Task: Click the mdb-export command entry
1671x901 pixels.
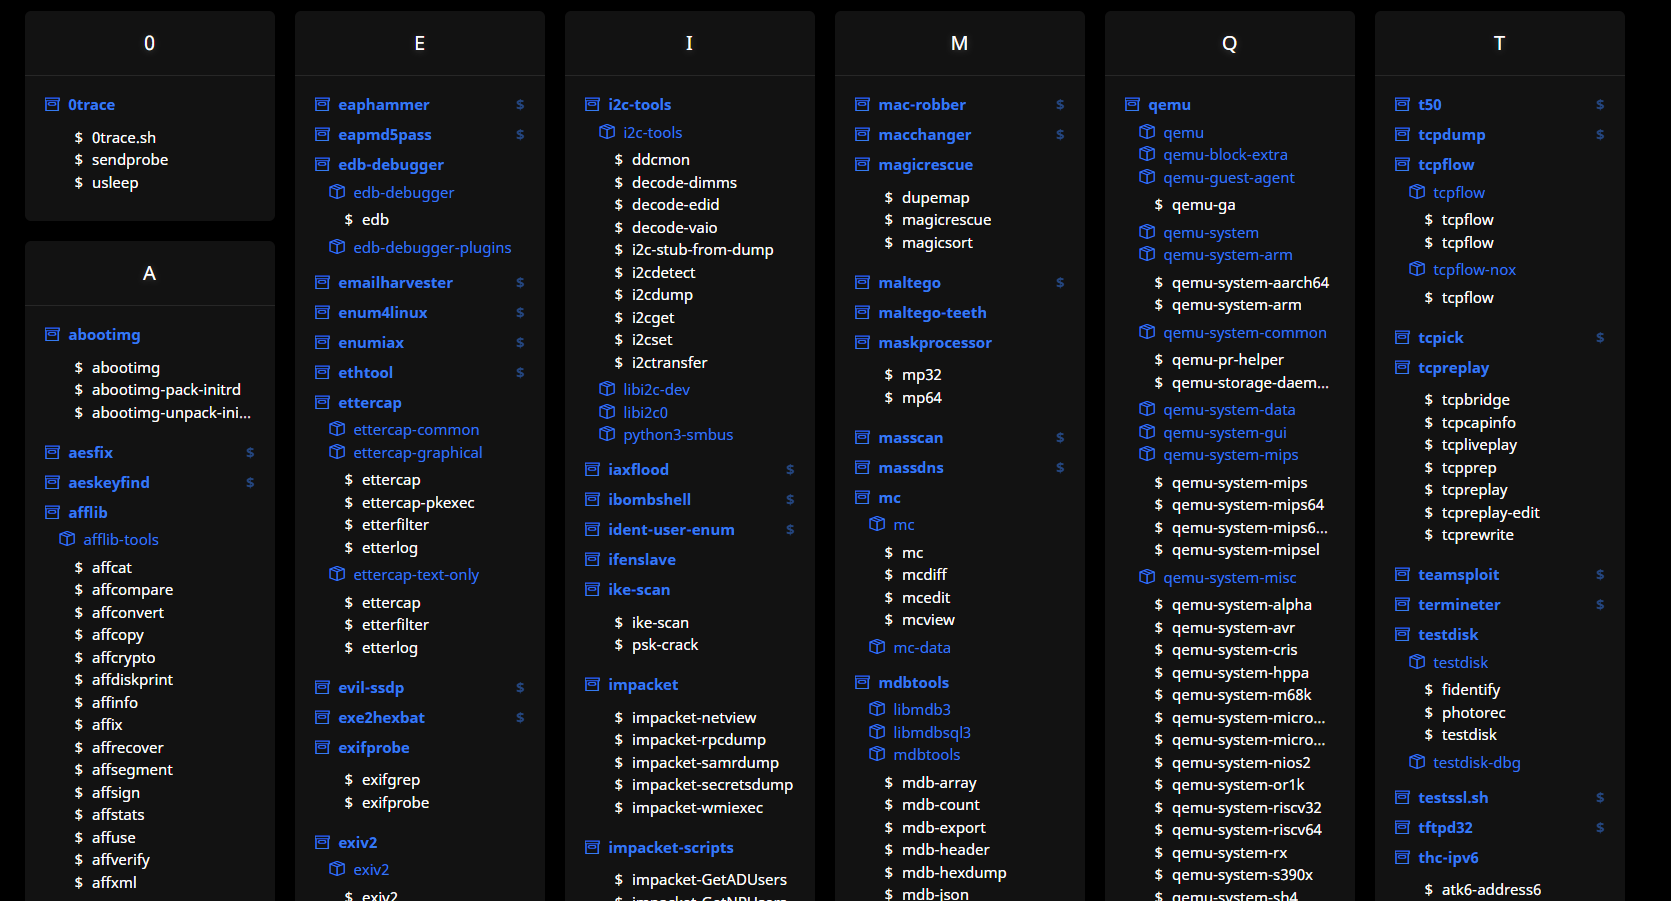Action: coord(944,827)
